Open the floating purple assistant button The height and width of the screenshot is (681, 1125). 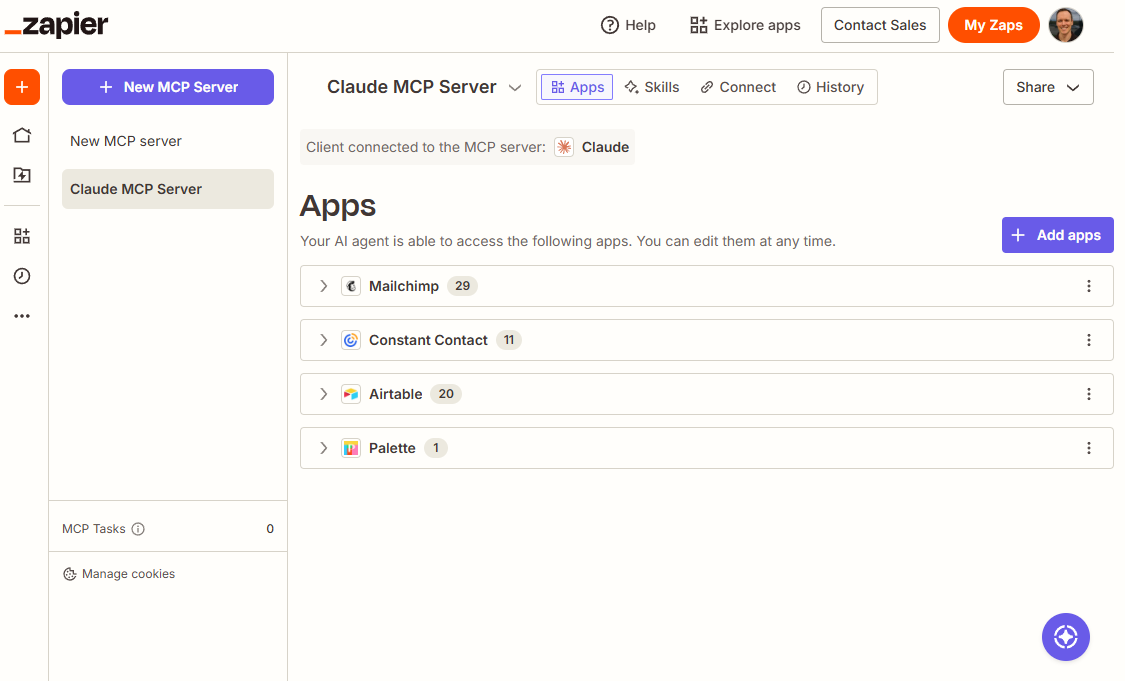1065,637
